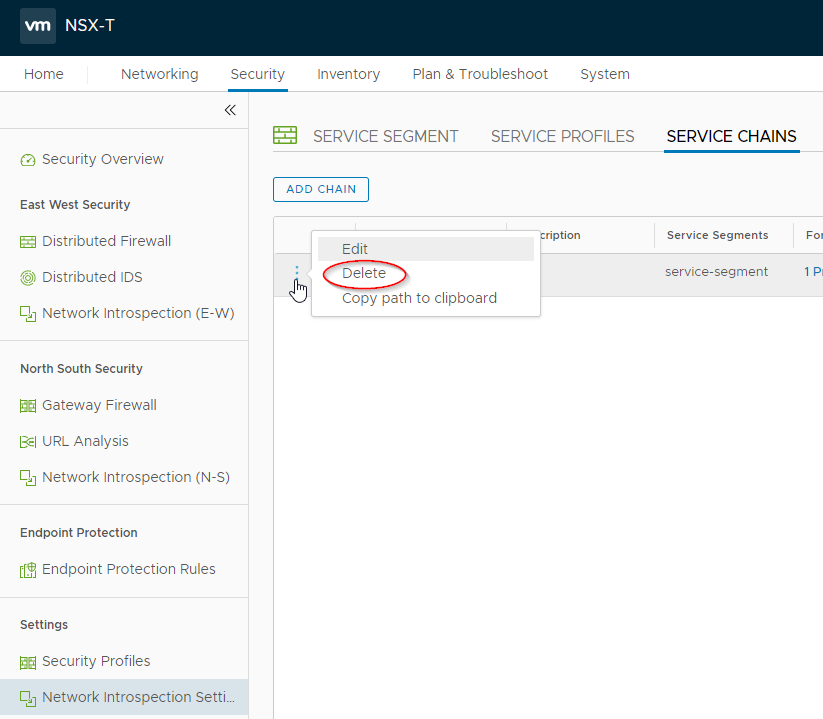The image size is (823, 719).
Task: Click the Service Segments column header
Action: click(x=717, y=235)
